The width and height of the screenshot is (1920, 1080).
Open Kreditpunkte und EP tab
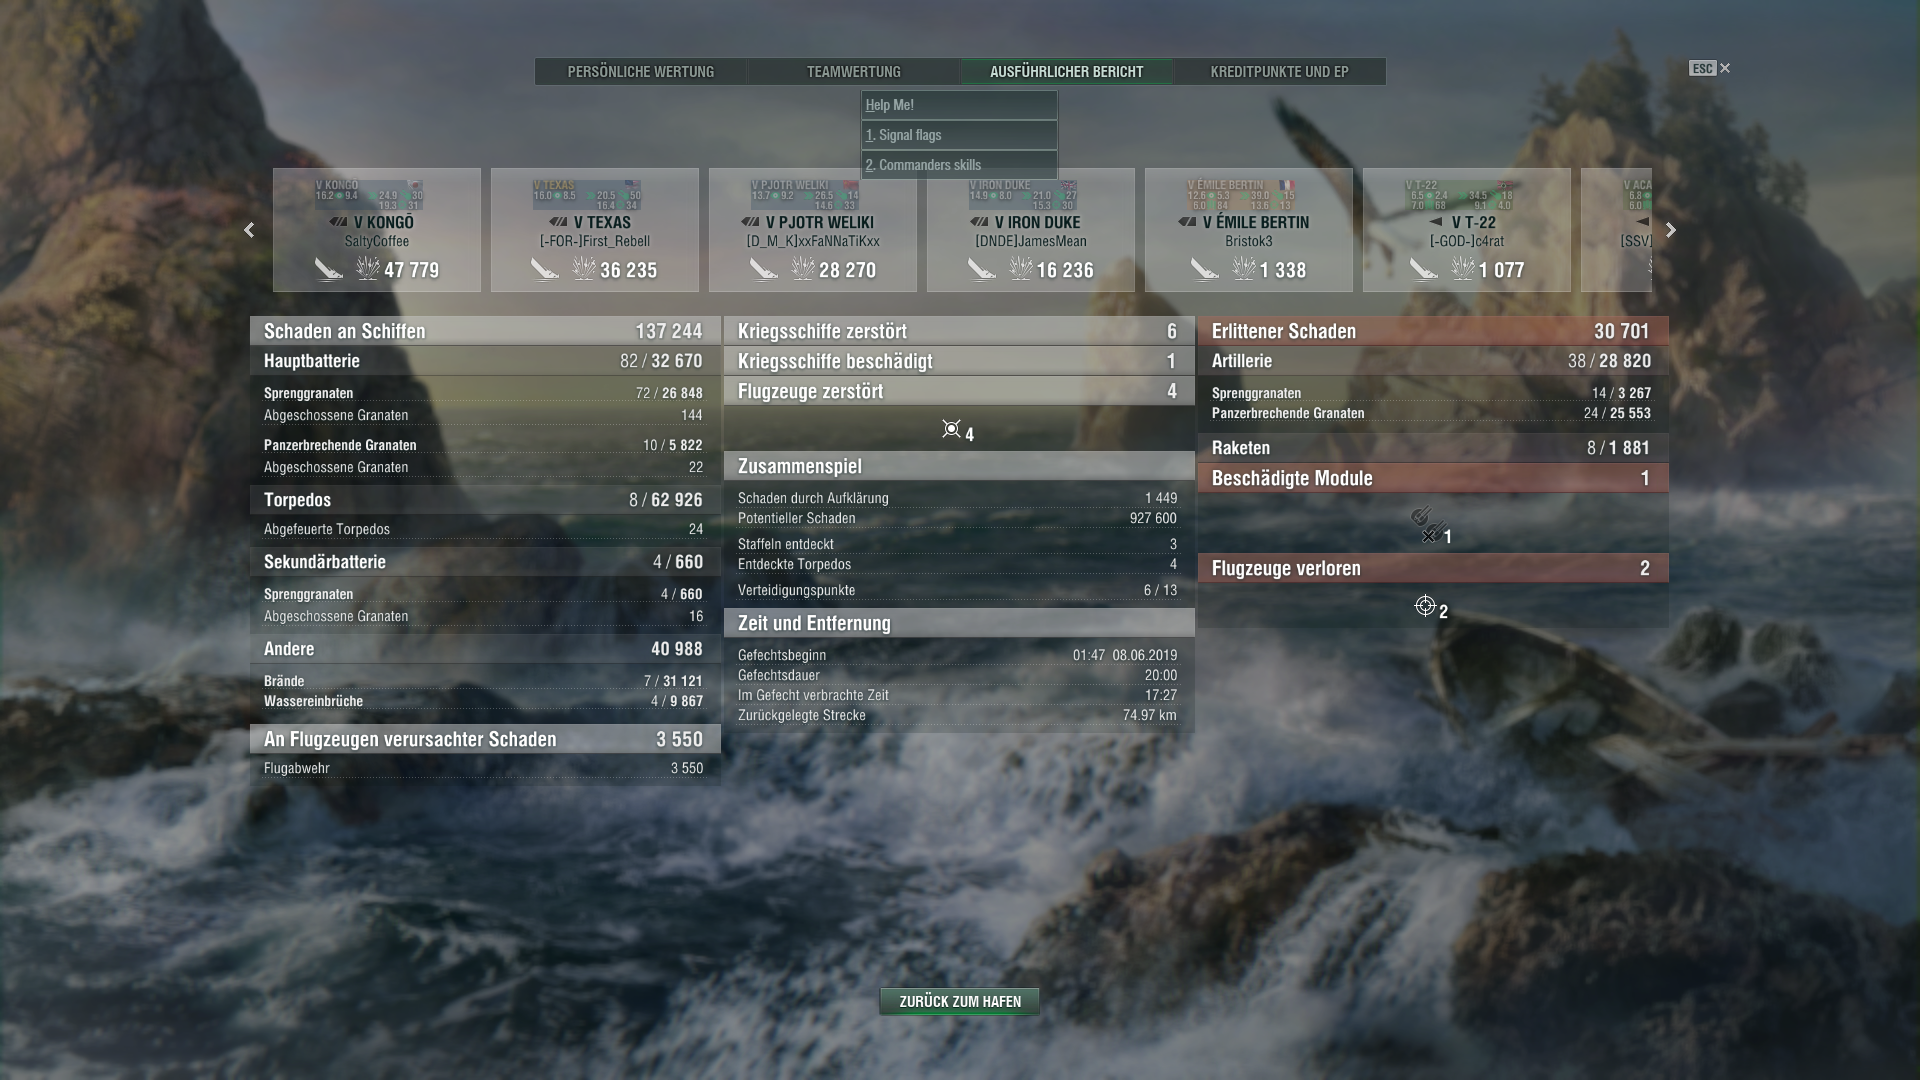click(1279, 72)
